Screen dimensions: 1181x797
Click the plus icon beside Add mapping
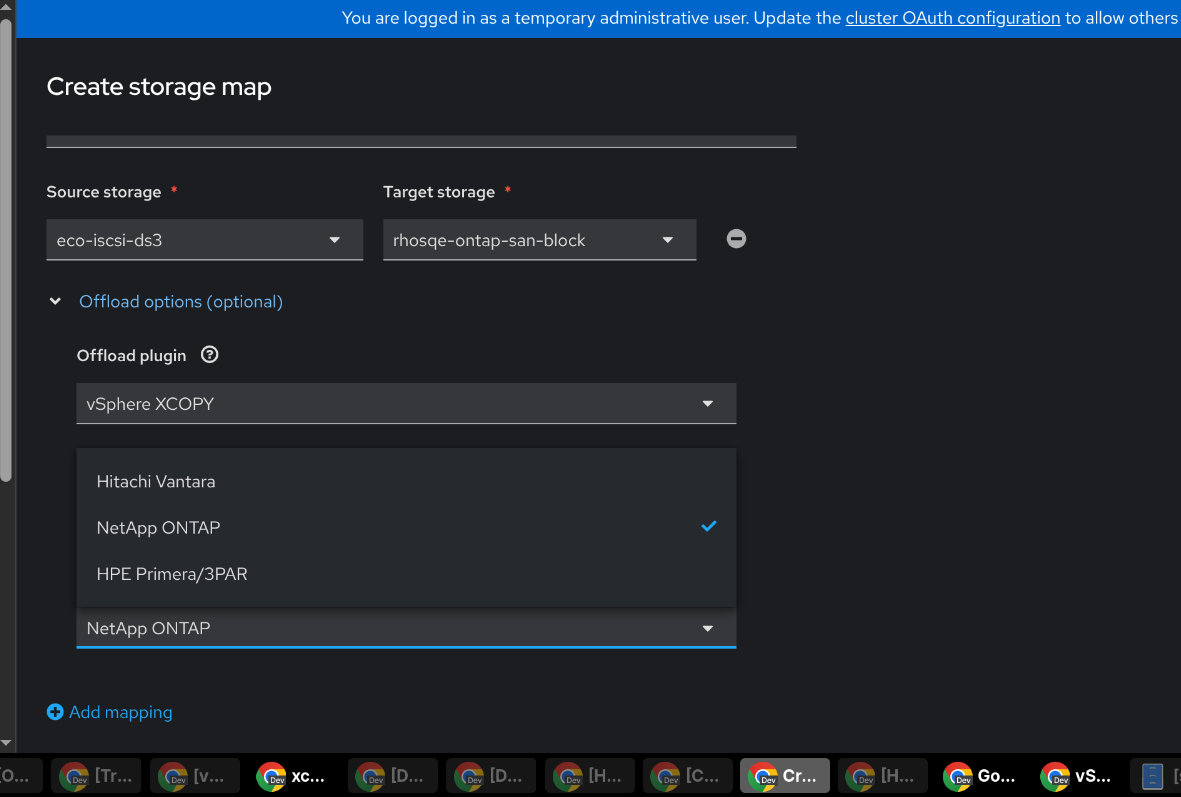[x=55, y=712]
